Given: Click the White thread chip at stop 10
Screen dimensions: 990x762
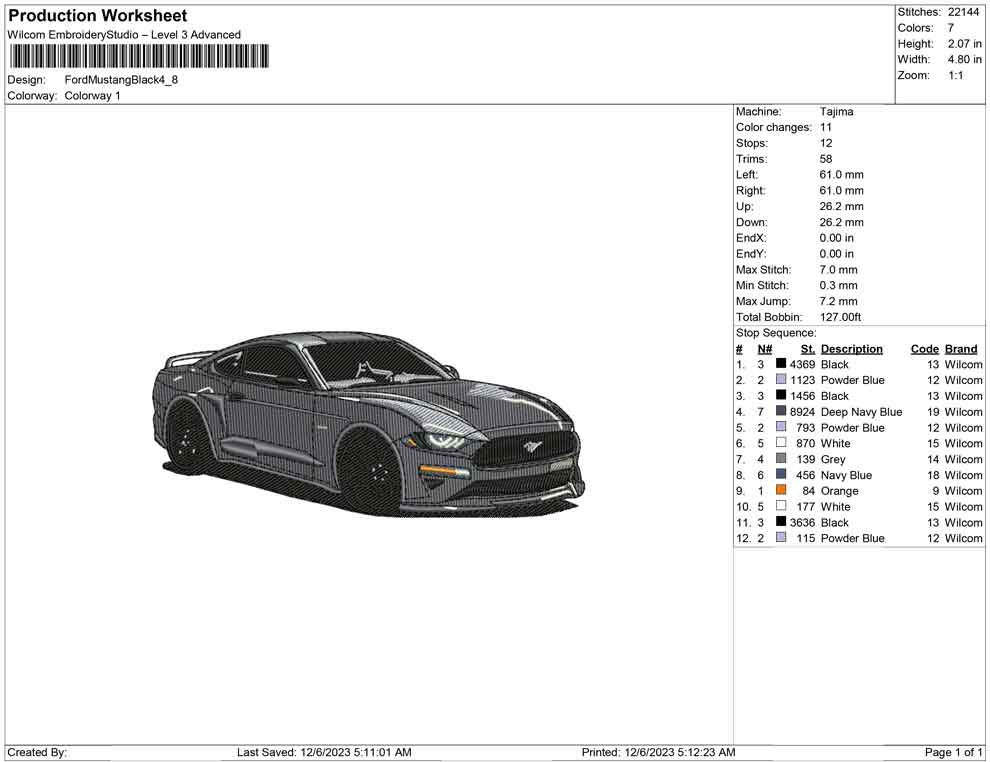Looking at the screenshot, I should 780,506.
